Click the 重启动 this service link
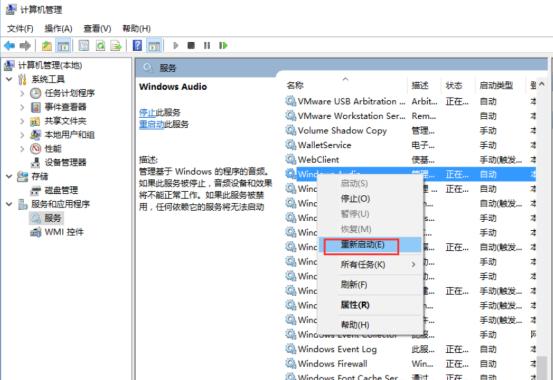The image size is (553, 380). tap(152, 124)
